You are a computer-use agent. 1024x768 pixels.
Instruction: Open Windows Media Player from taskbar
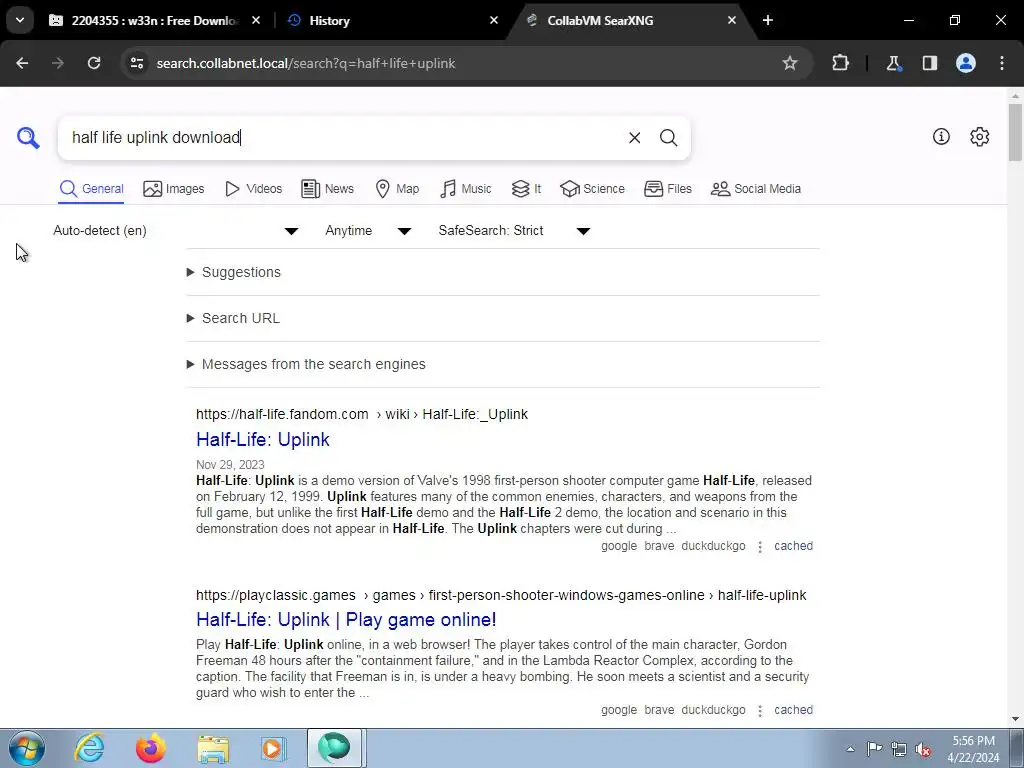tap(273, 748)
